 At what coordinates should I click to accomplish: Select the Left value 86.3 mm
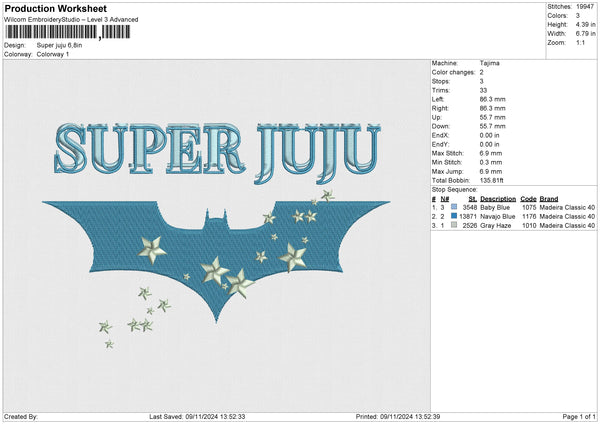click(x=492, y=99)
